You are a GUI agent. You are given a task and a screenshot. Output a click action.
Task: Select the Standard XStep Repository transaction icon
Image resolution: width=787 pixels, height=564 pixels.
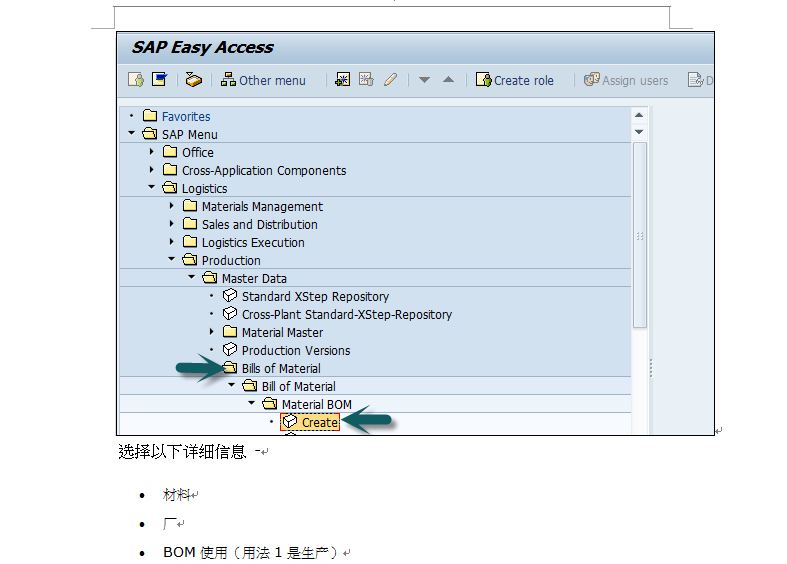point(229,296)
